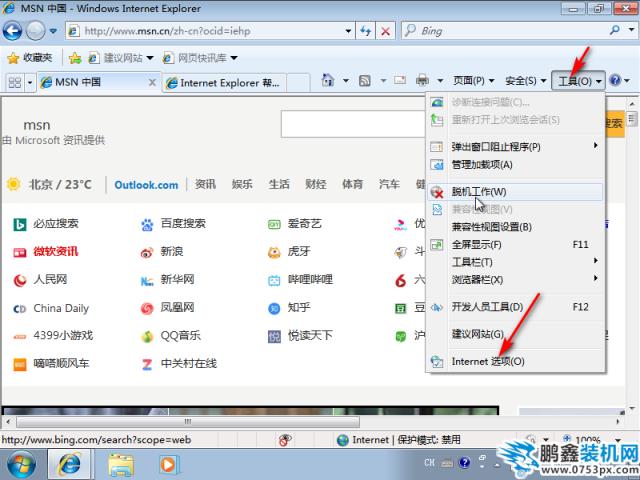Select 建议网站(G) menu entry
This screenshot has height=480, width=640.
[x=515, y=334]
